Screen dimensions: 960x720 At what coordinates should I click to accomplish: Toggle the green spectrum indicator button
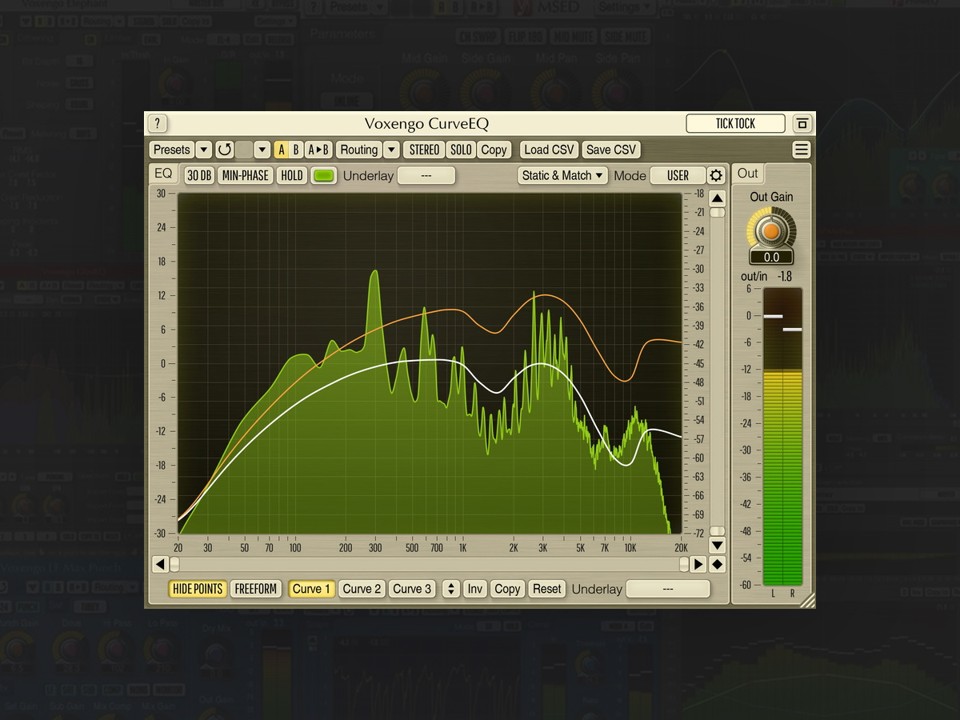pyautogui.click(x=323, y=176)
